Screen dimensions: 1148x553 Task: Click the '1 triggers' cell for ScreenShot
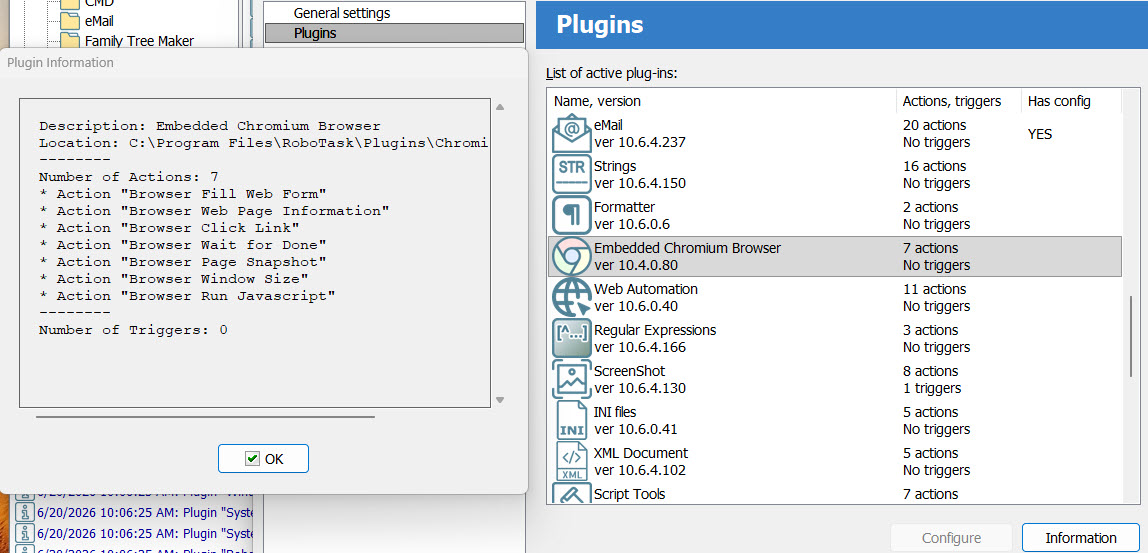click(x=932, y=388)
